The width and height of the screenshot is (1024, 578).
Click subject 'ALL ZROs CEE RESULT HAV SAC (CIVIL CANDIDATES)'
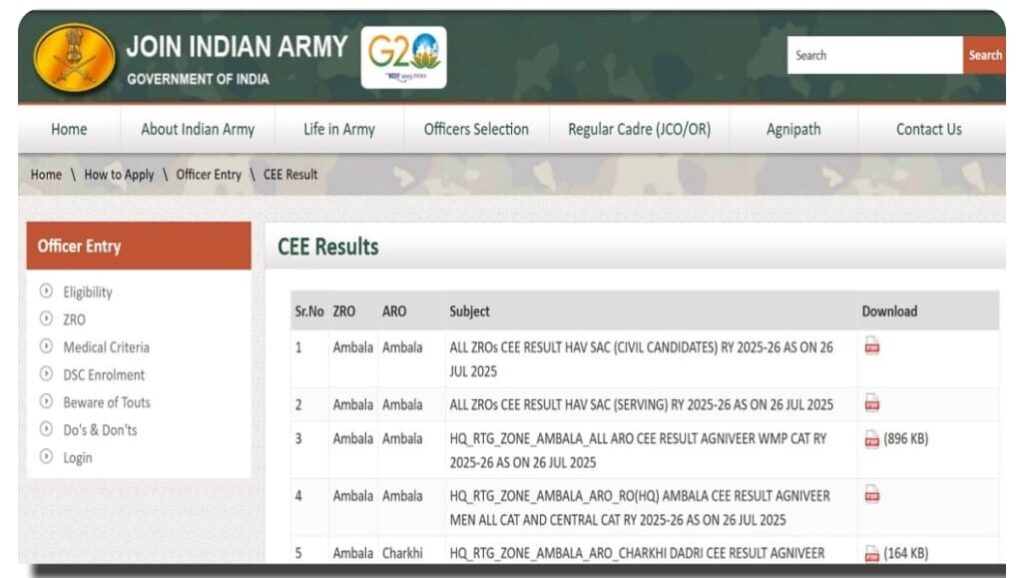click(x=641, y=359)
